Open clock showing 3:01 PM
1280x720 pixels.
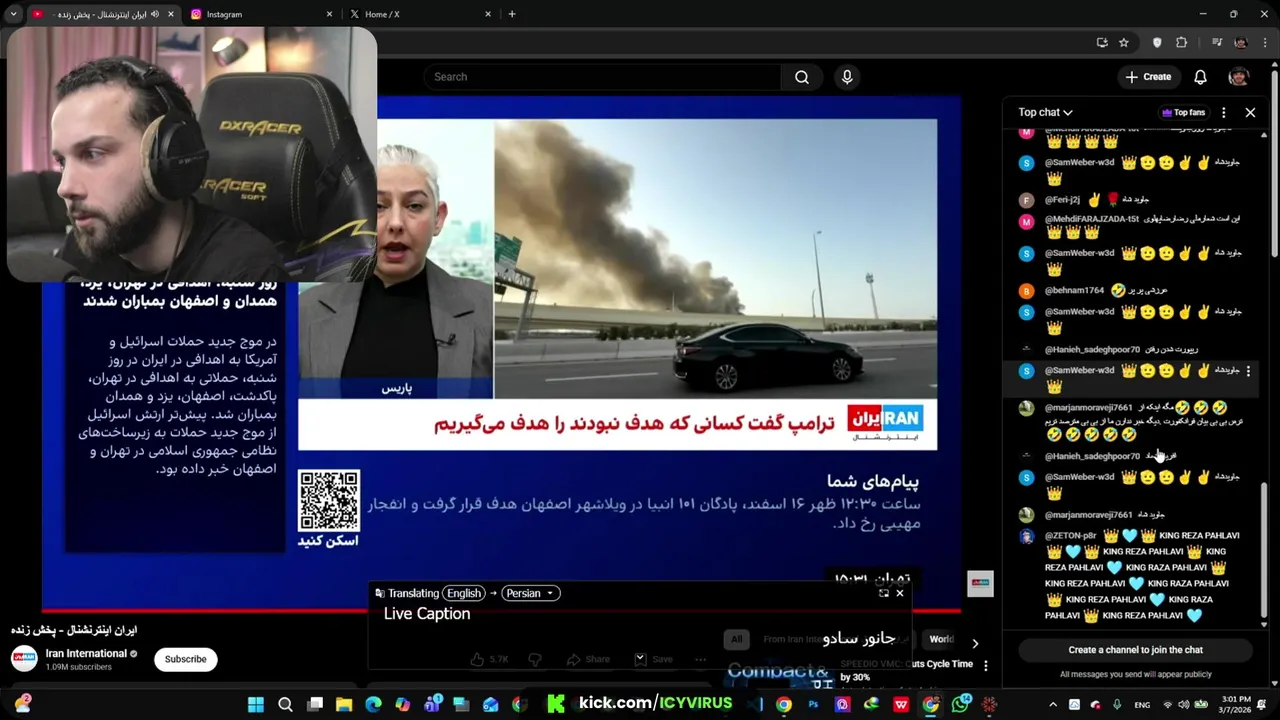tap(1236, 705)
